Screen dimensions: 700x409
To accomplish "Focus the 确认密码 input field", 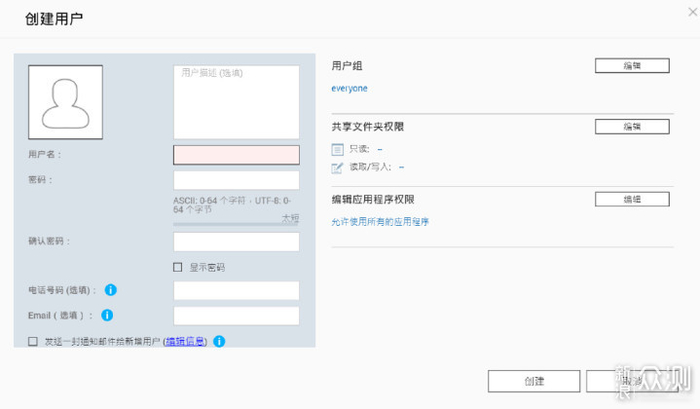I will [x=236, y=242].
